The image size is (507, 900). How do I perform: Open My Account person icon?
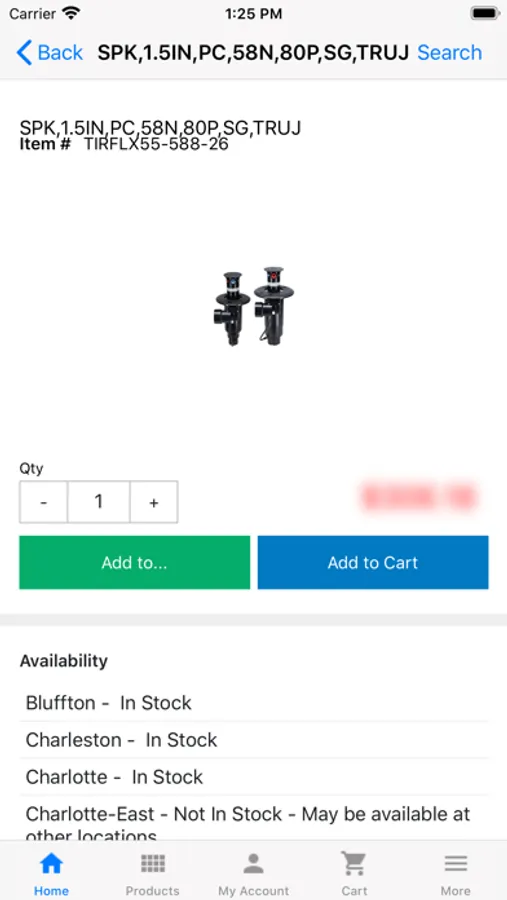253,863
